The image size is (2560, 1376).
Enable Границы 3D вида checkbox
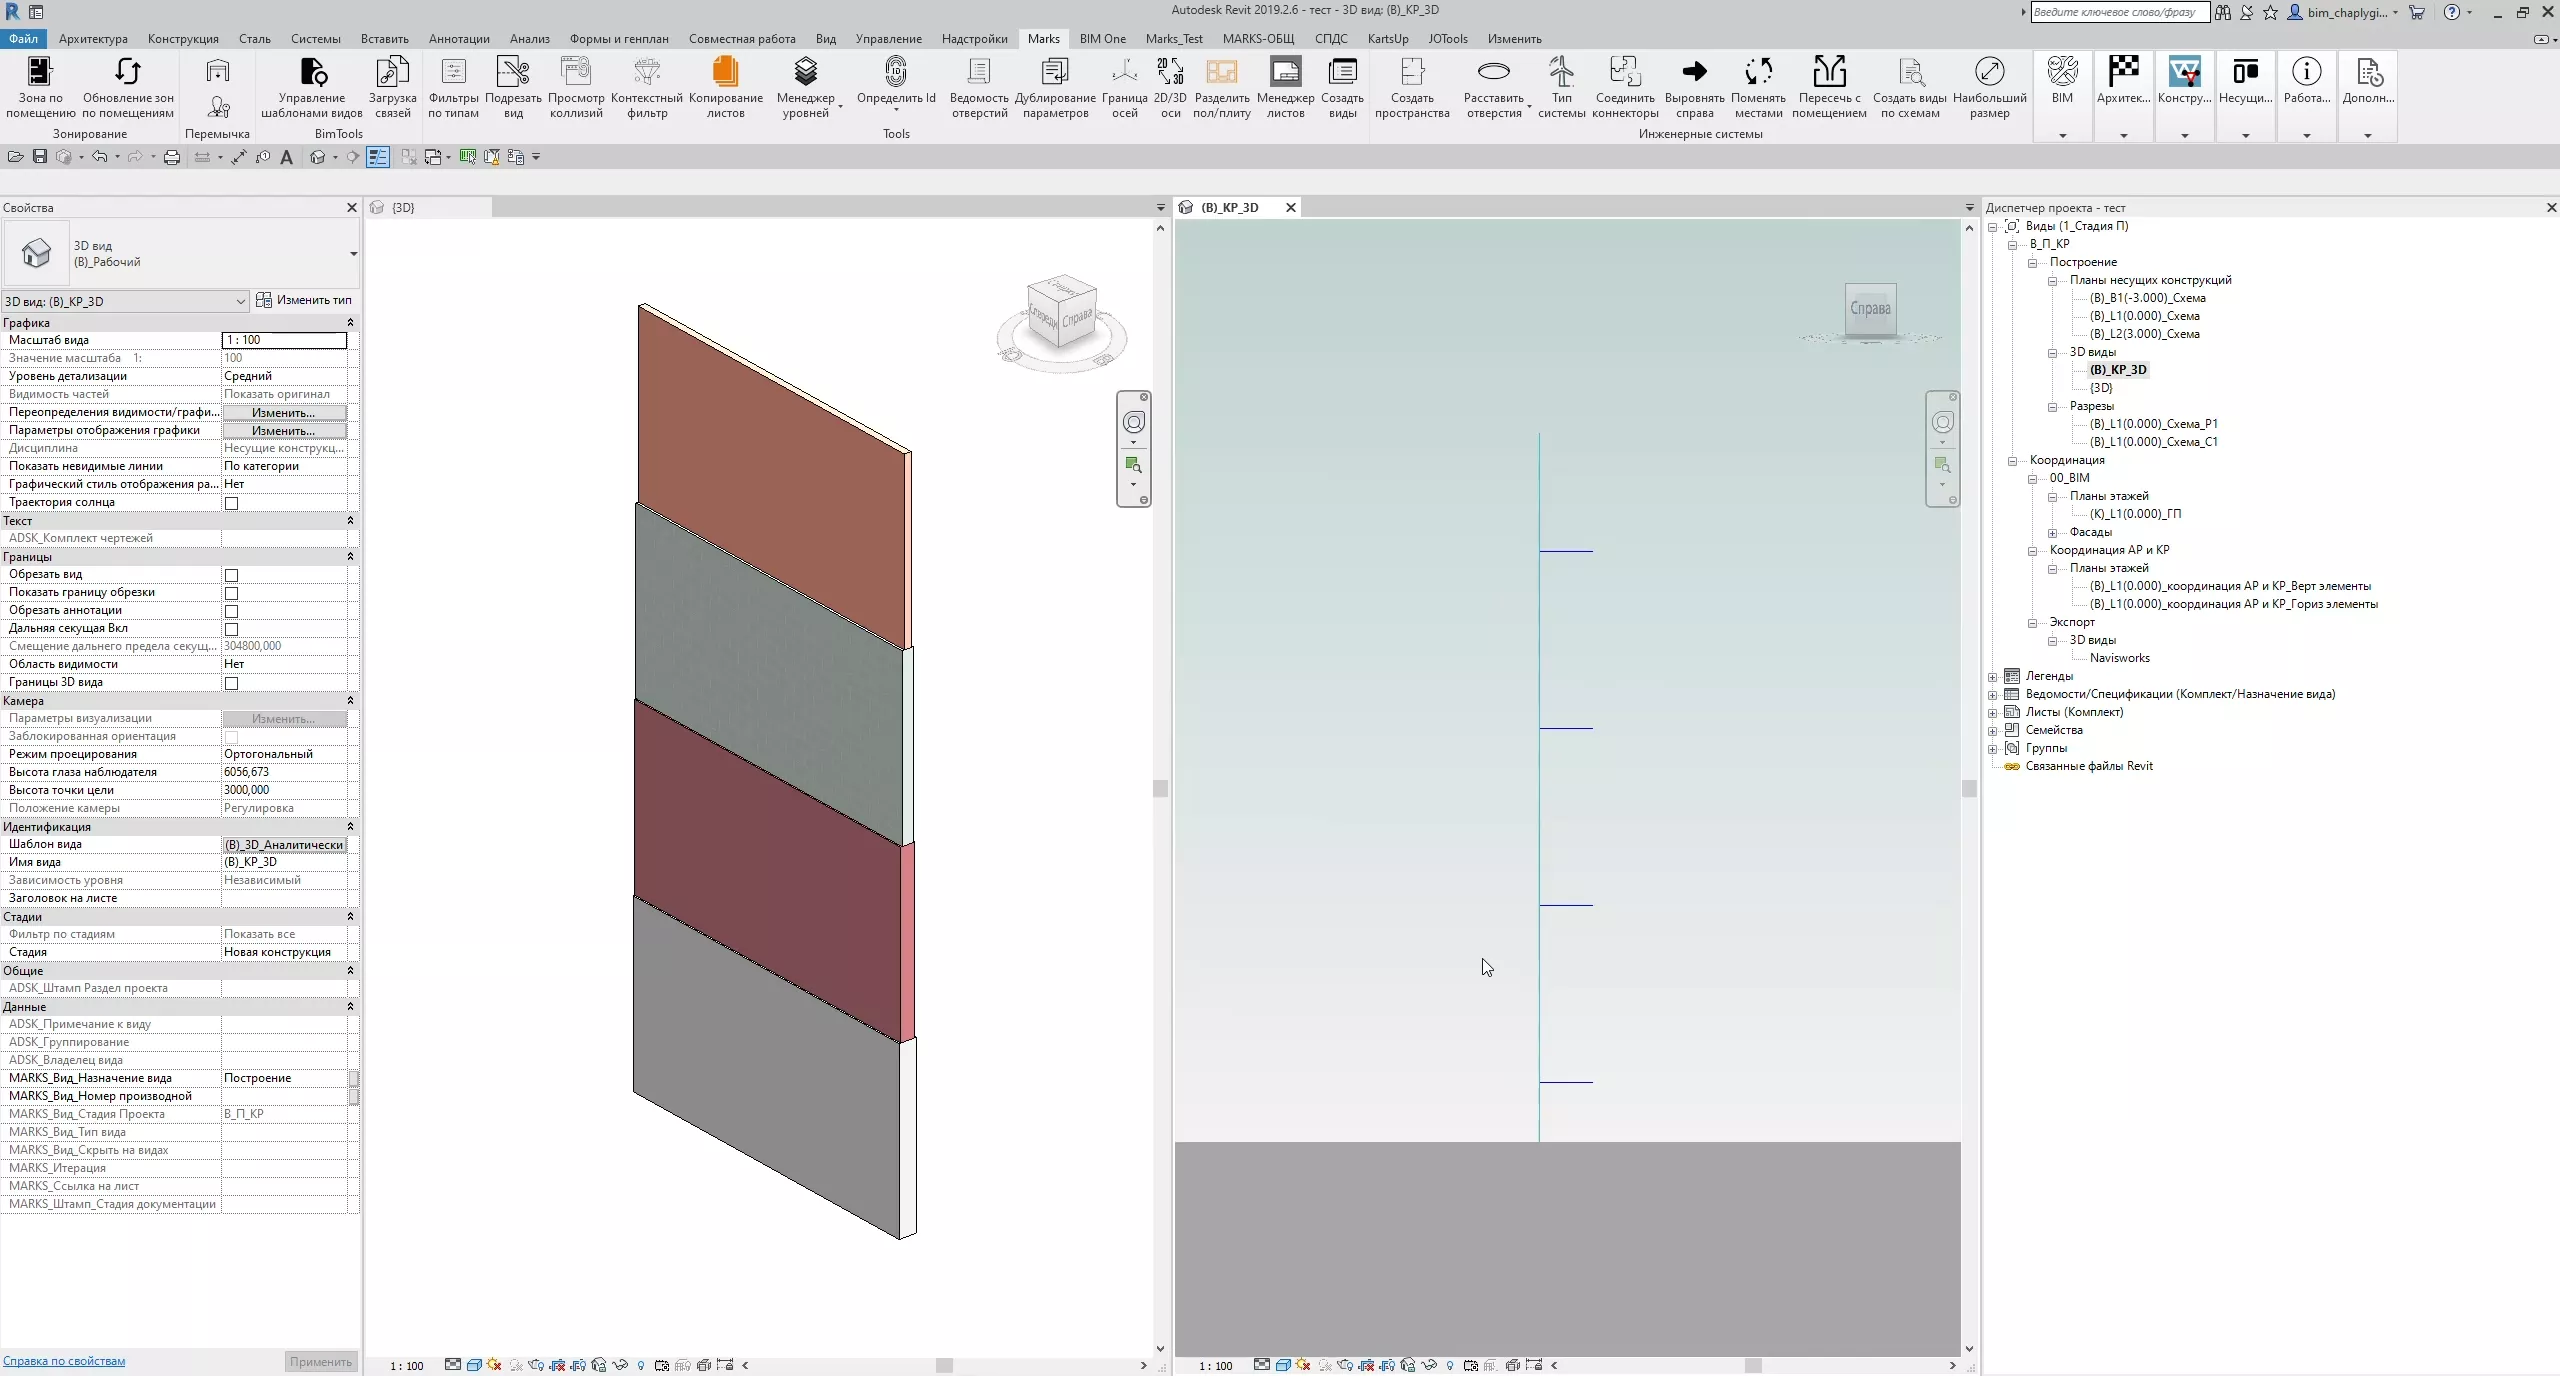coord(231,683)
